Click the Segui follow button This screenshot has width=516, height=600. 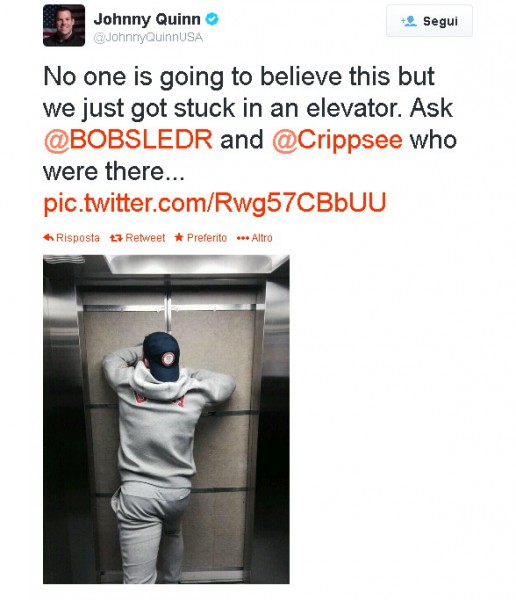coord(429,21)
